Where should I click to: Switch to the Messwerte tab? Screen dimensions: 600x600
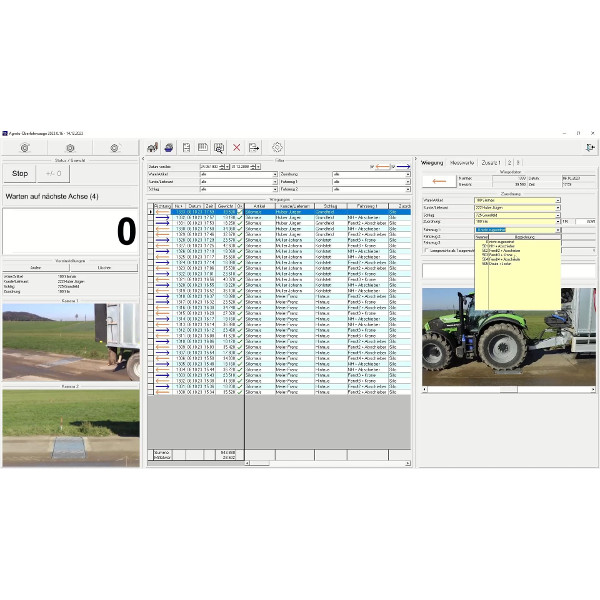(x=462, y=163)
